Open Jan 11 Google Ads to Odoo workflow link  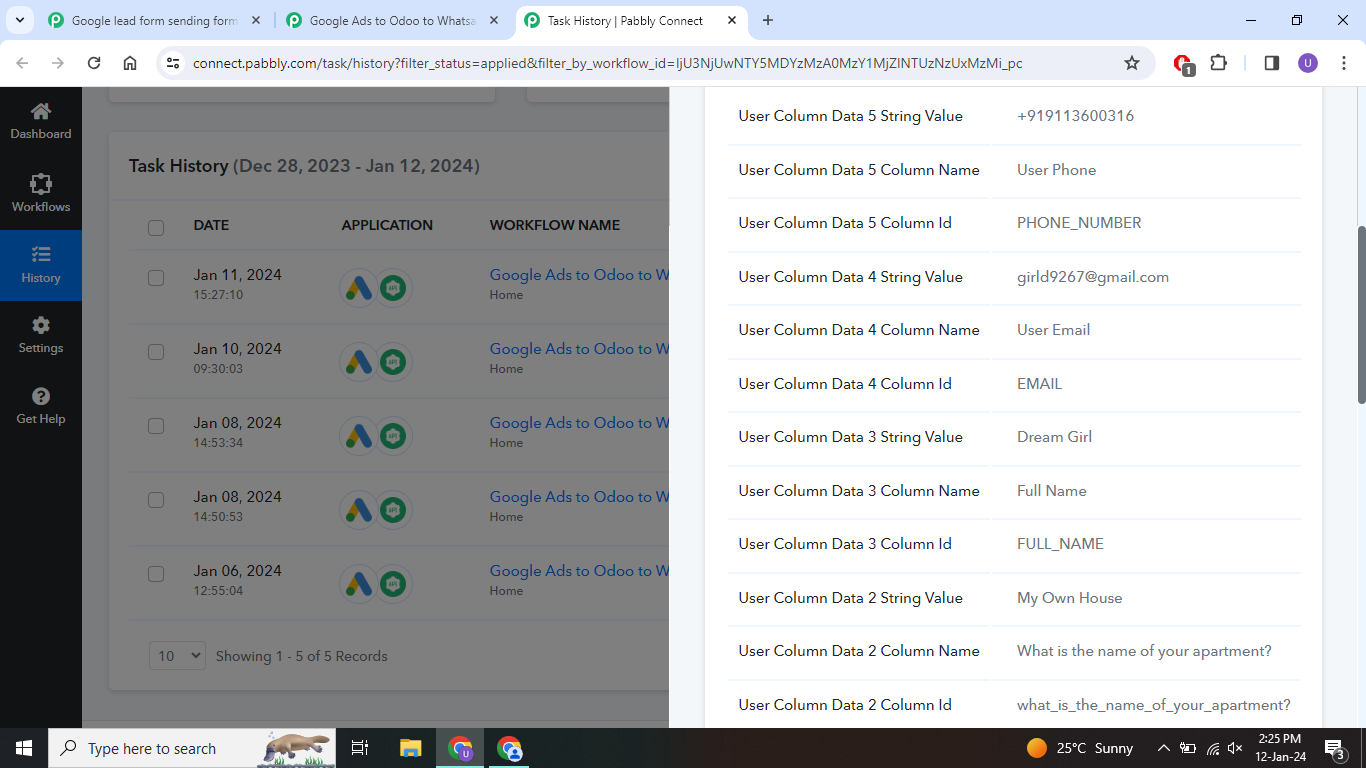tap(579, 275)
